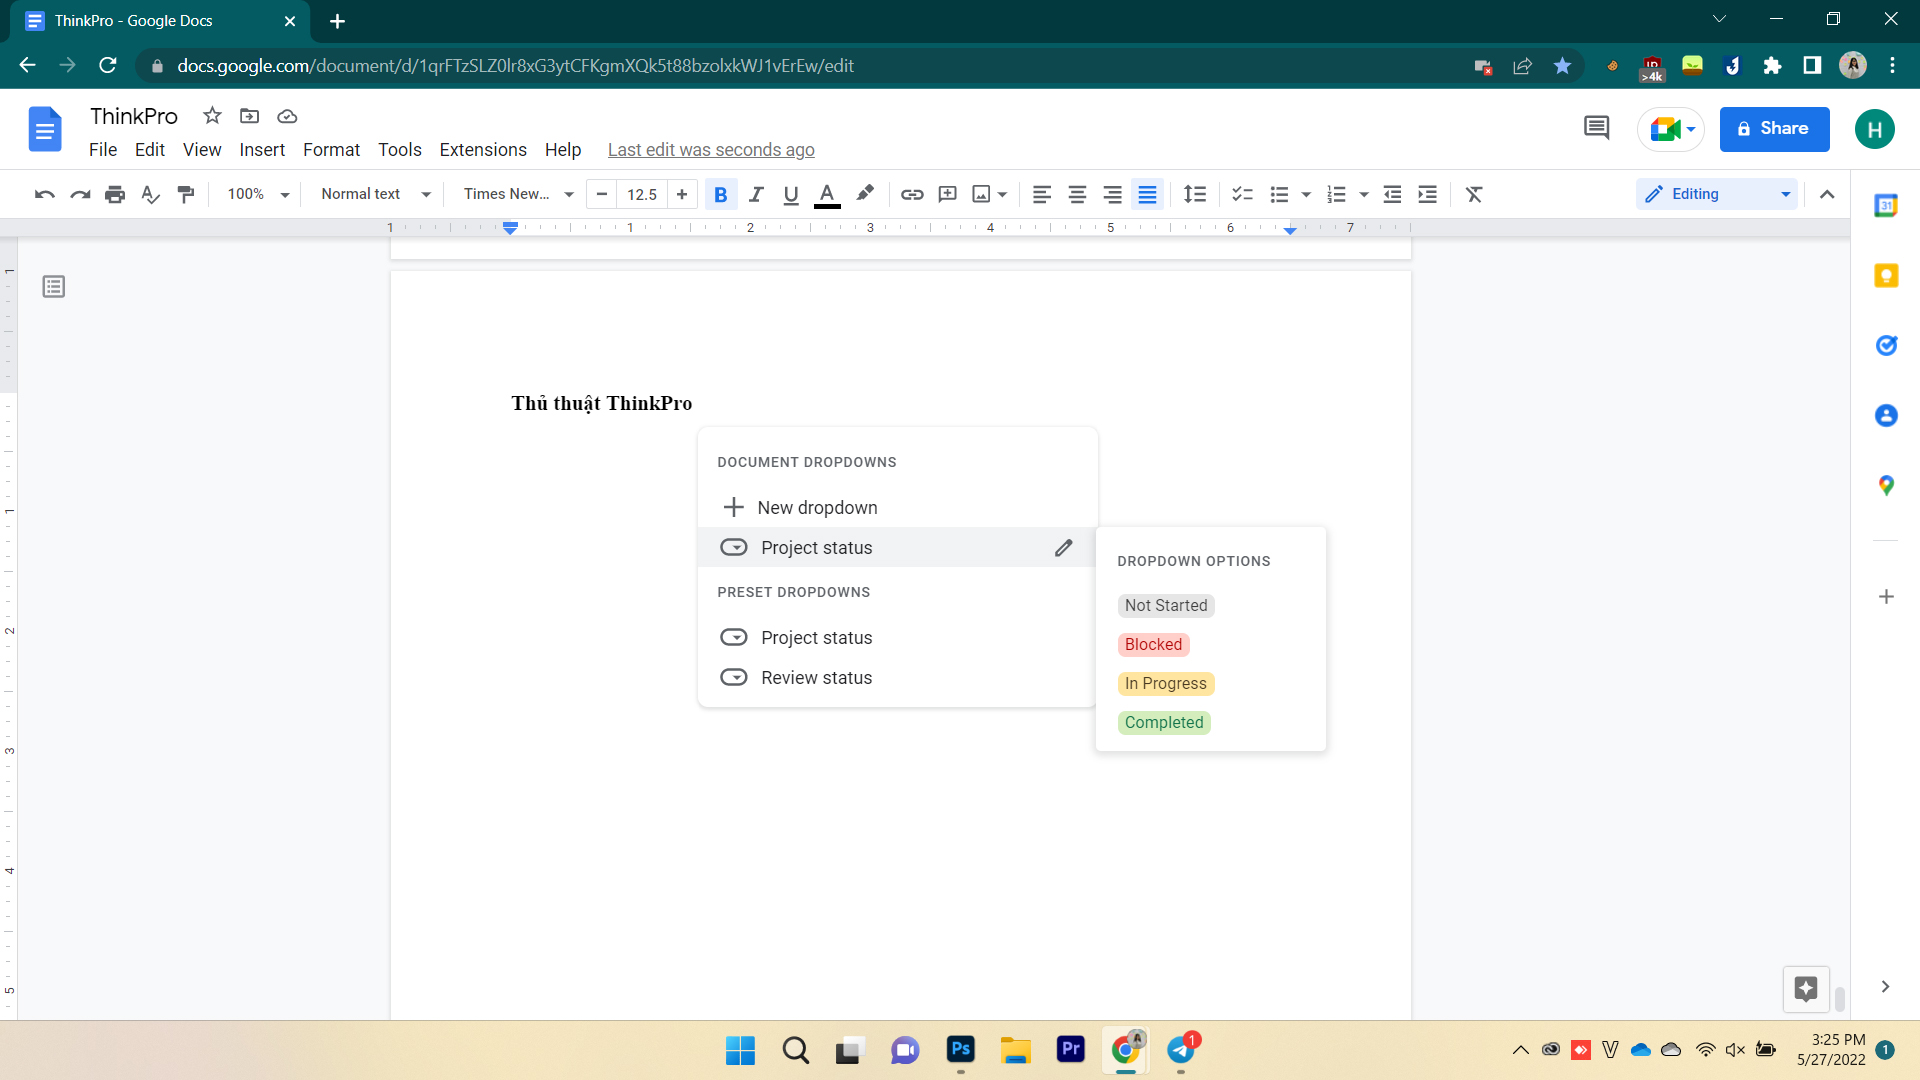Click Clear formatting icon
Image resolution: width=1920 pixels, height=1080 pixels.
click(1474, 194)
